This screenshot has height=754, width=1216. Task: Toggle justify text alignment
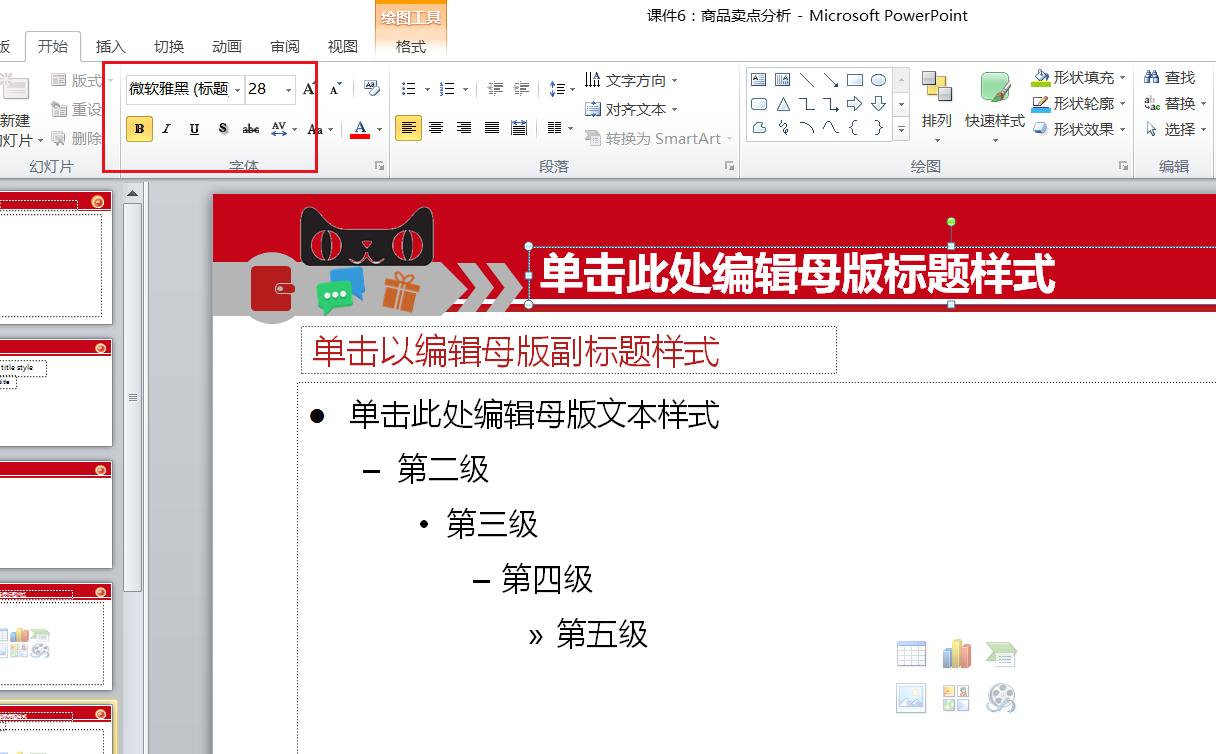pos(492,128)
